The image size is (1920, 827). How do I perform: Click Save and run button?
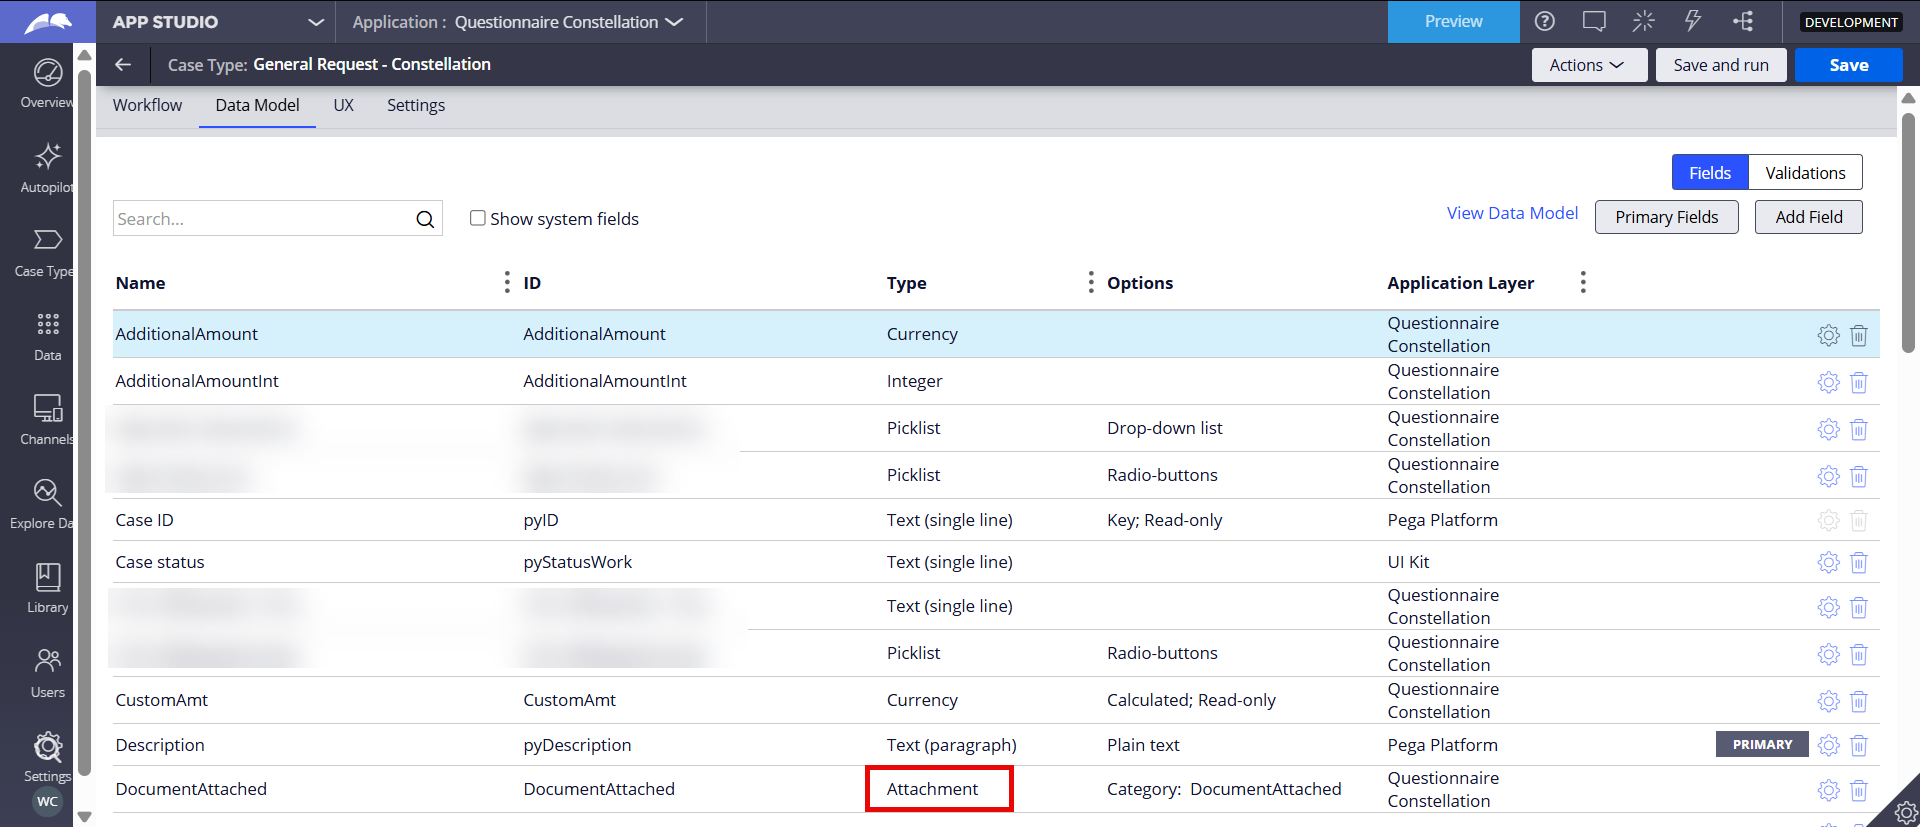tap(1721, 65)
